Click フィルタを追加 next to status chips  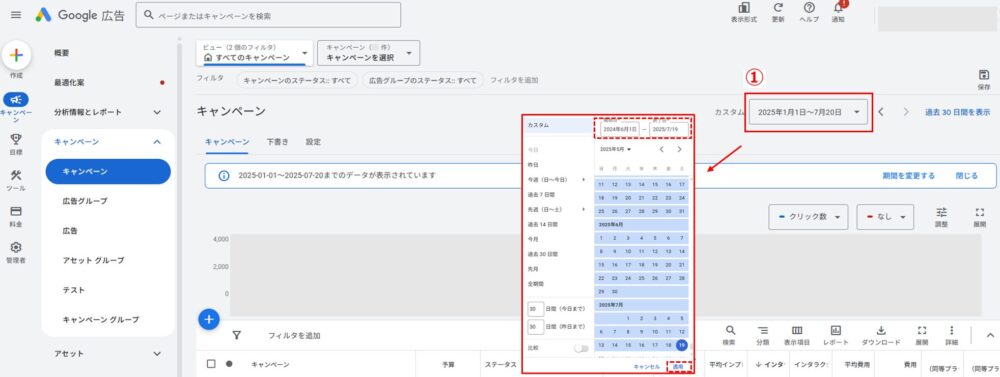tap(514, 80)
